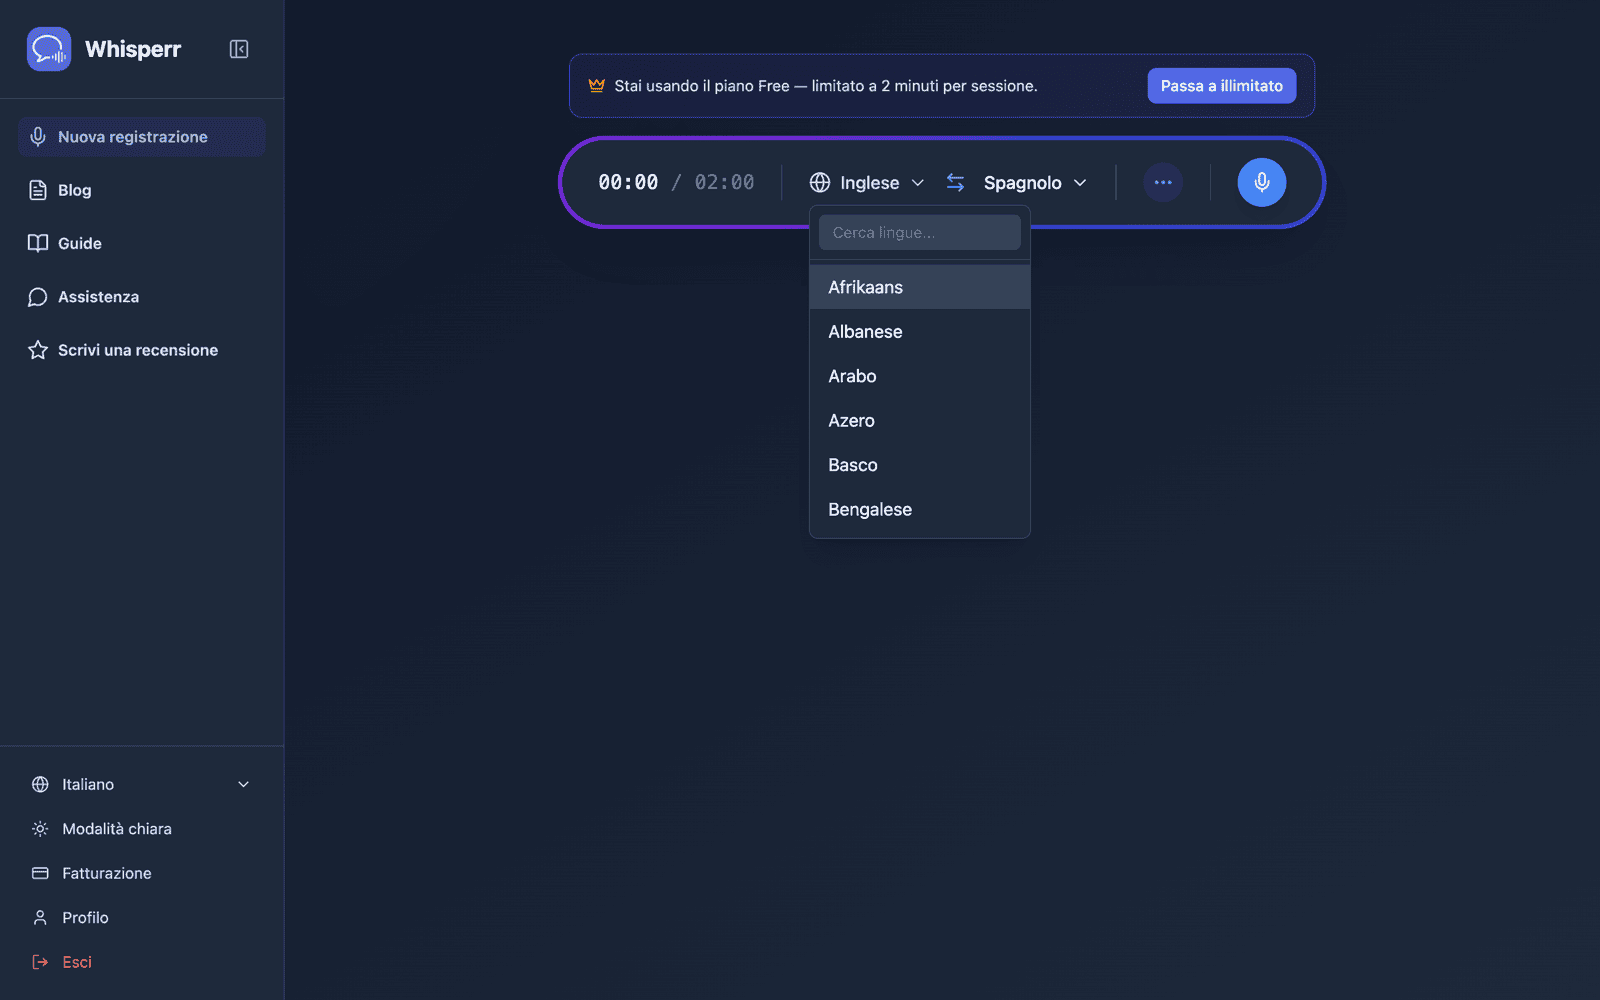Screen dimensions: 1600x1000
Task: Click the book icon beside Guide
Action: [38, 243]
